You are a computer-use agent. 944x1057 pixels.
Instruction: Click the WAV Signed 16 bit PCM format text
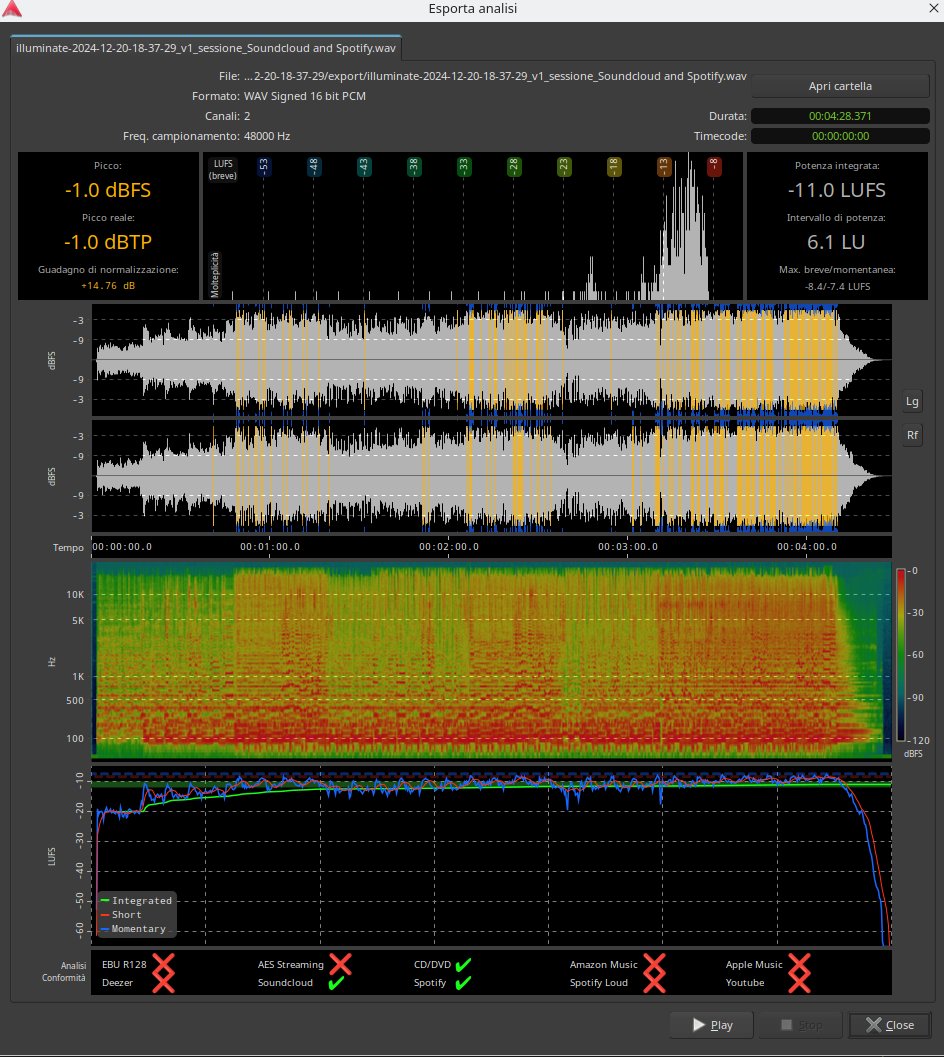[305, 96]
